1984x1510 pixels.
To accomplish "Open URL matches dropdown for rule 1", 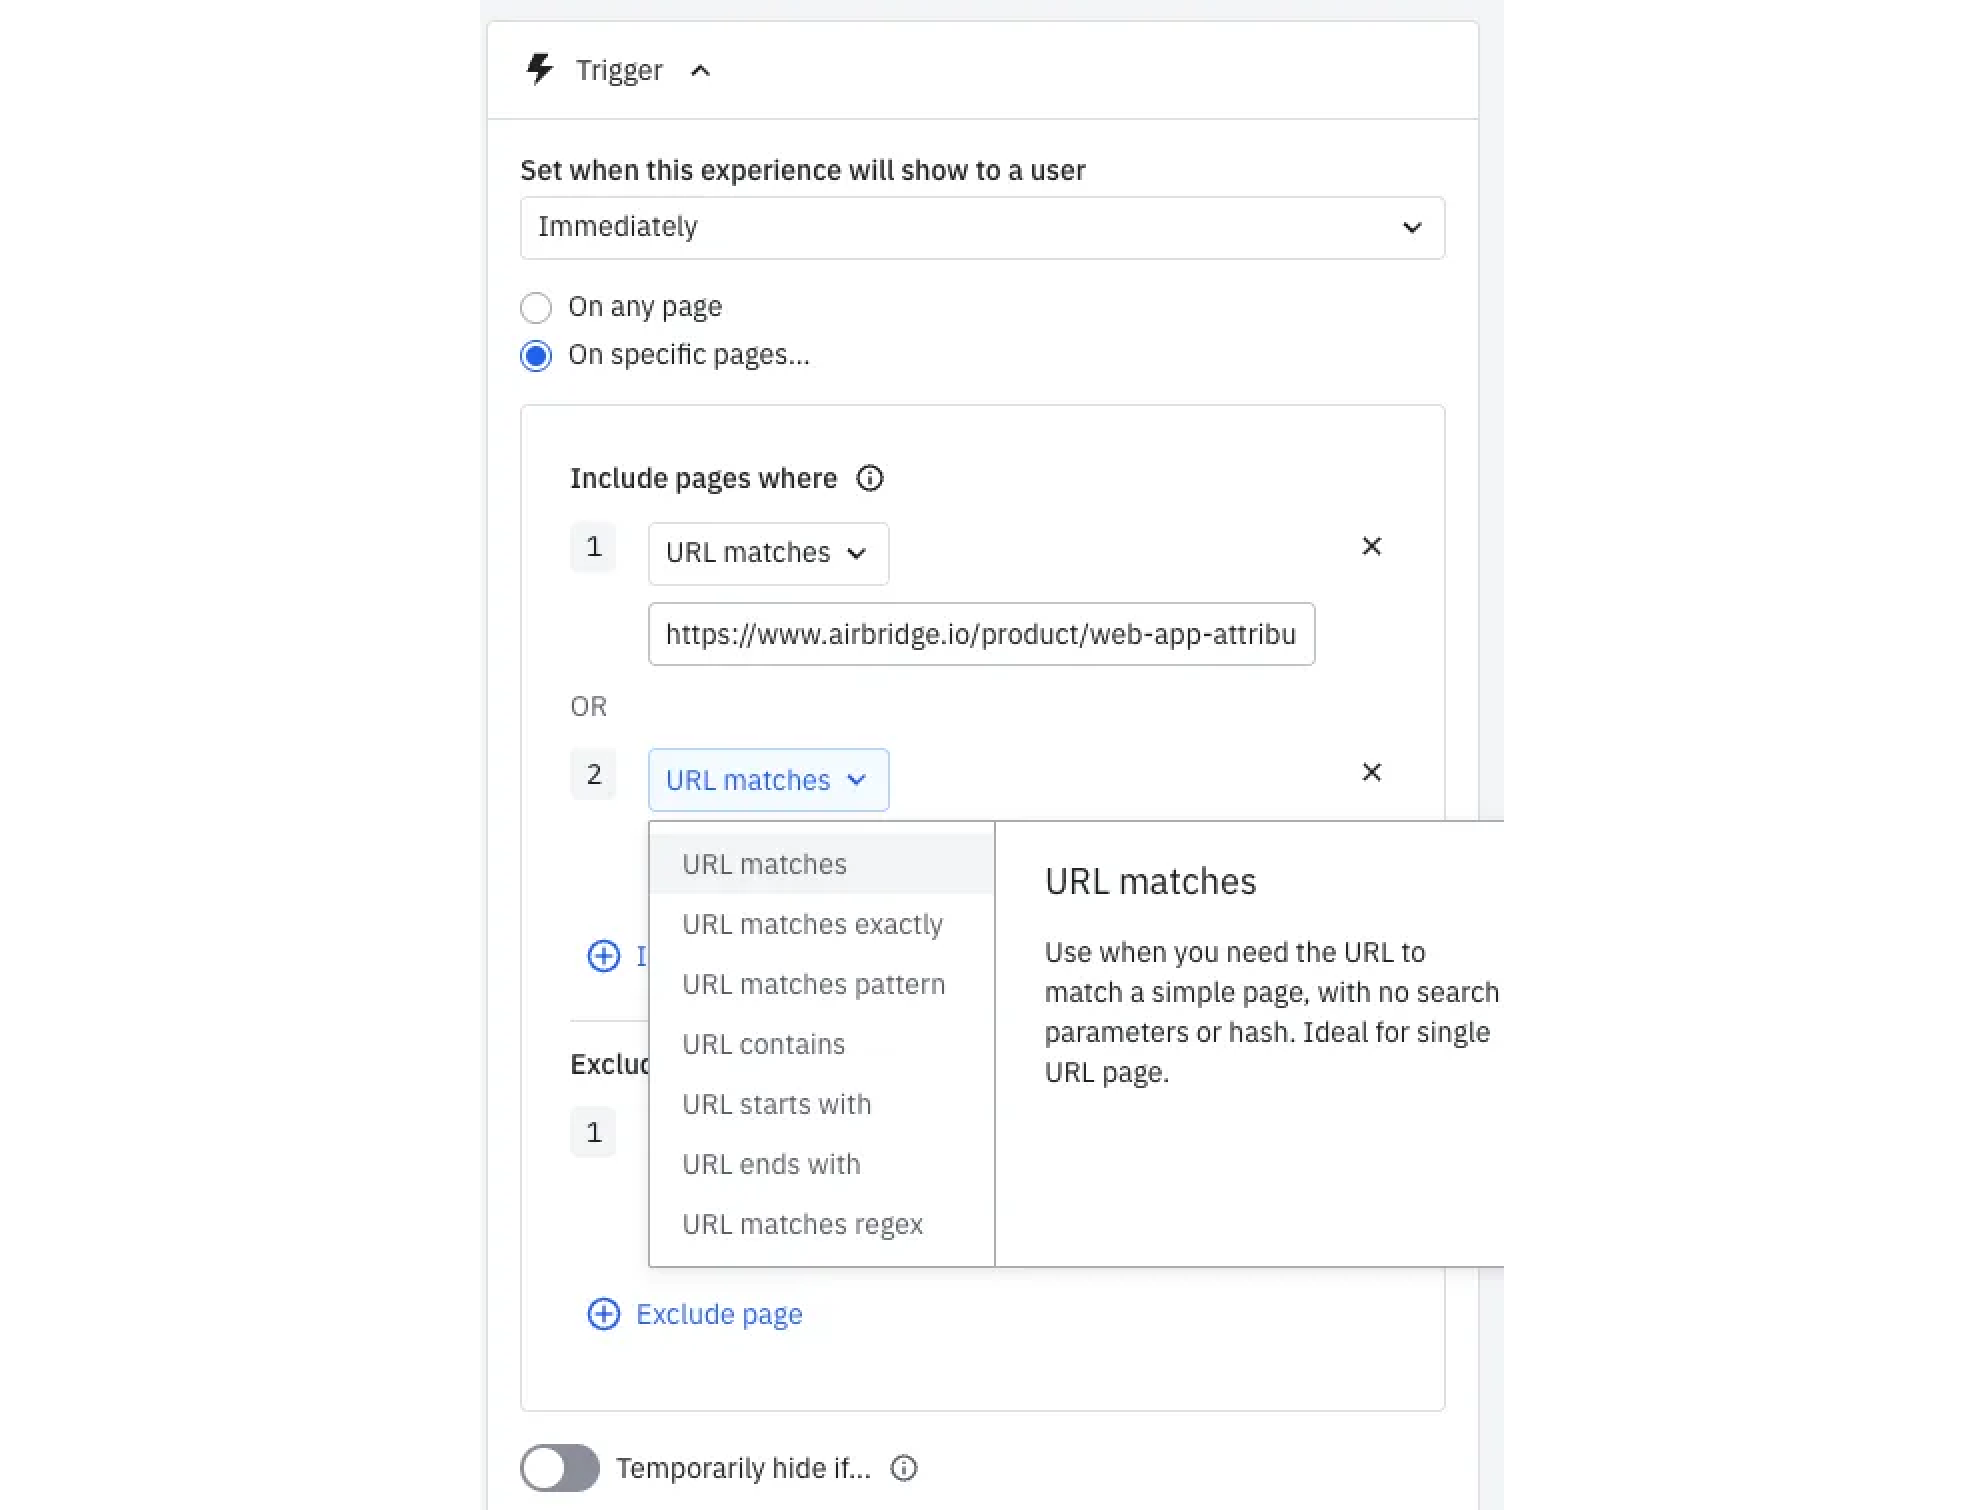I will click(x=768, y=553).
